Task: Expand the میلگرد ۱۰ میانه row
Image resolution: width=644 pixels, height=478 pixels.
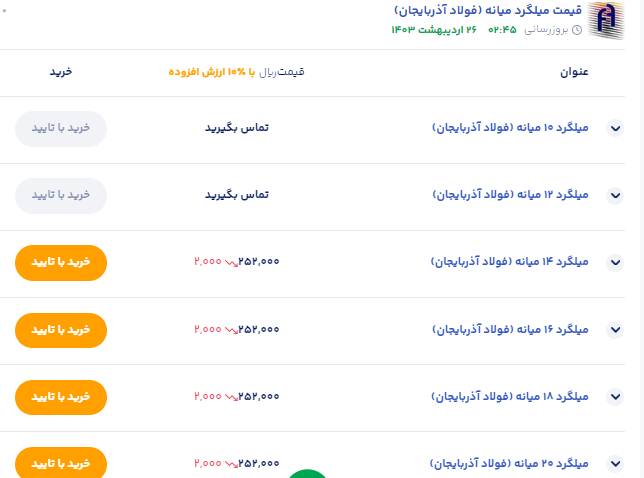Action: [616, 129]
